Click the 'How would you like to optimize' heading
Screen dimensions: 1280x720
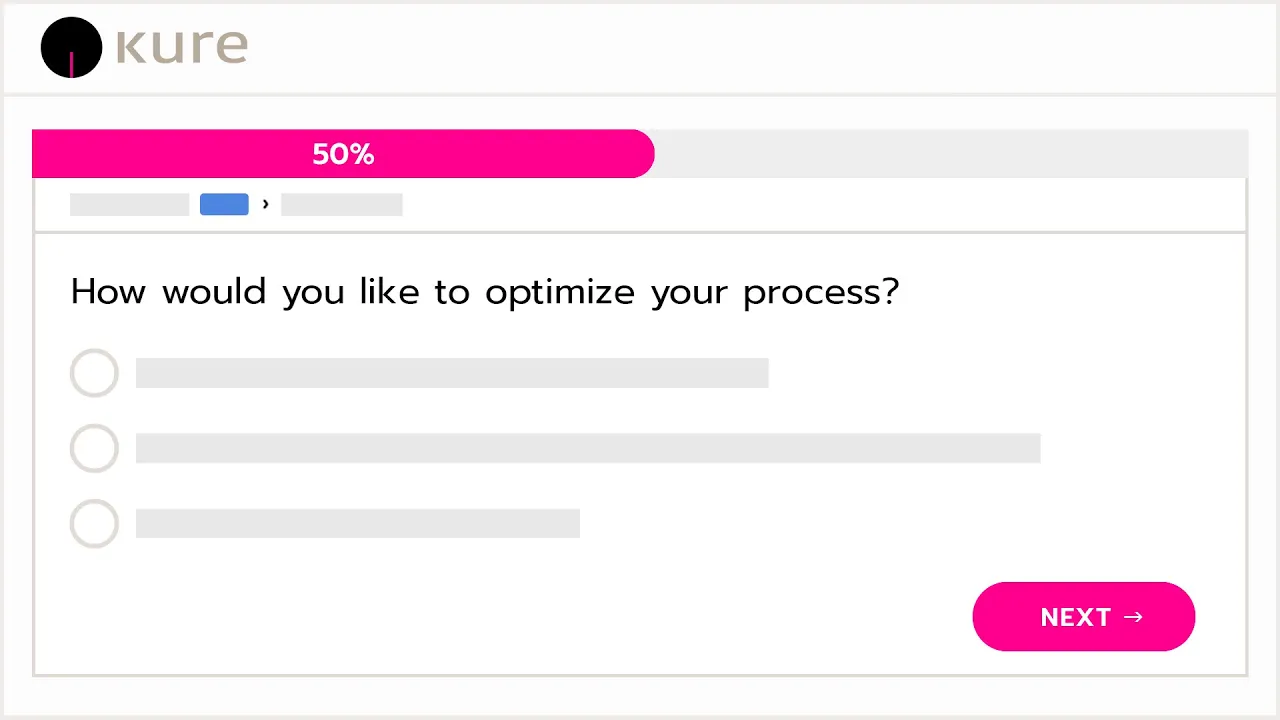[x=485, y=292]
